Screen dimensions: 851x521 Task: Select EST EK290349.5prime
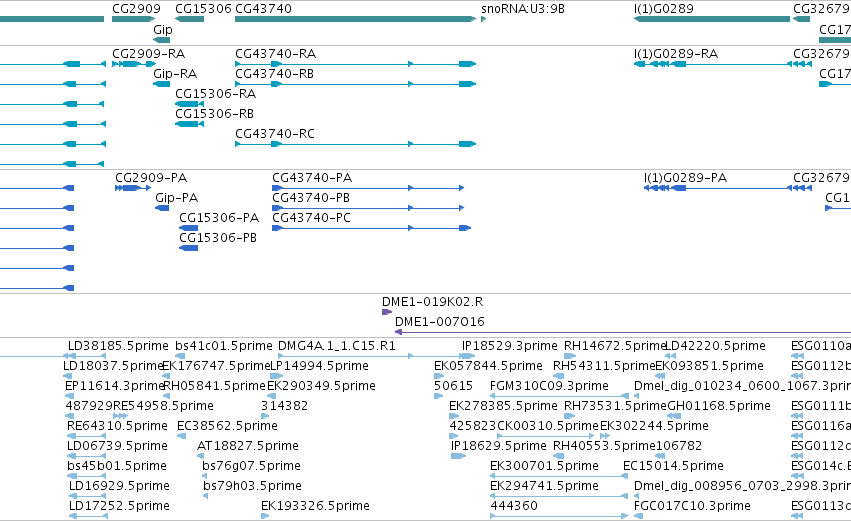(x=321, y=386)
